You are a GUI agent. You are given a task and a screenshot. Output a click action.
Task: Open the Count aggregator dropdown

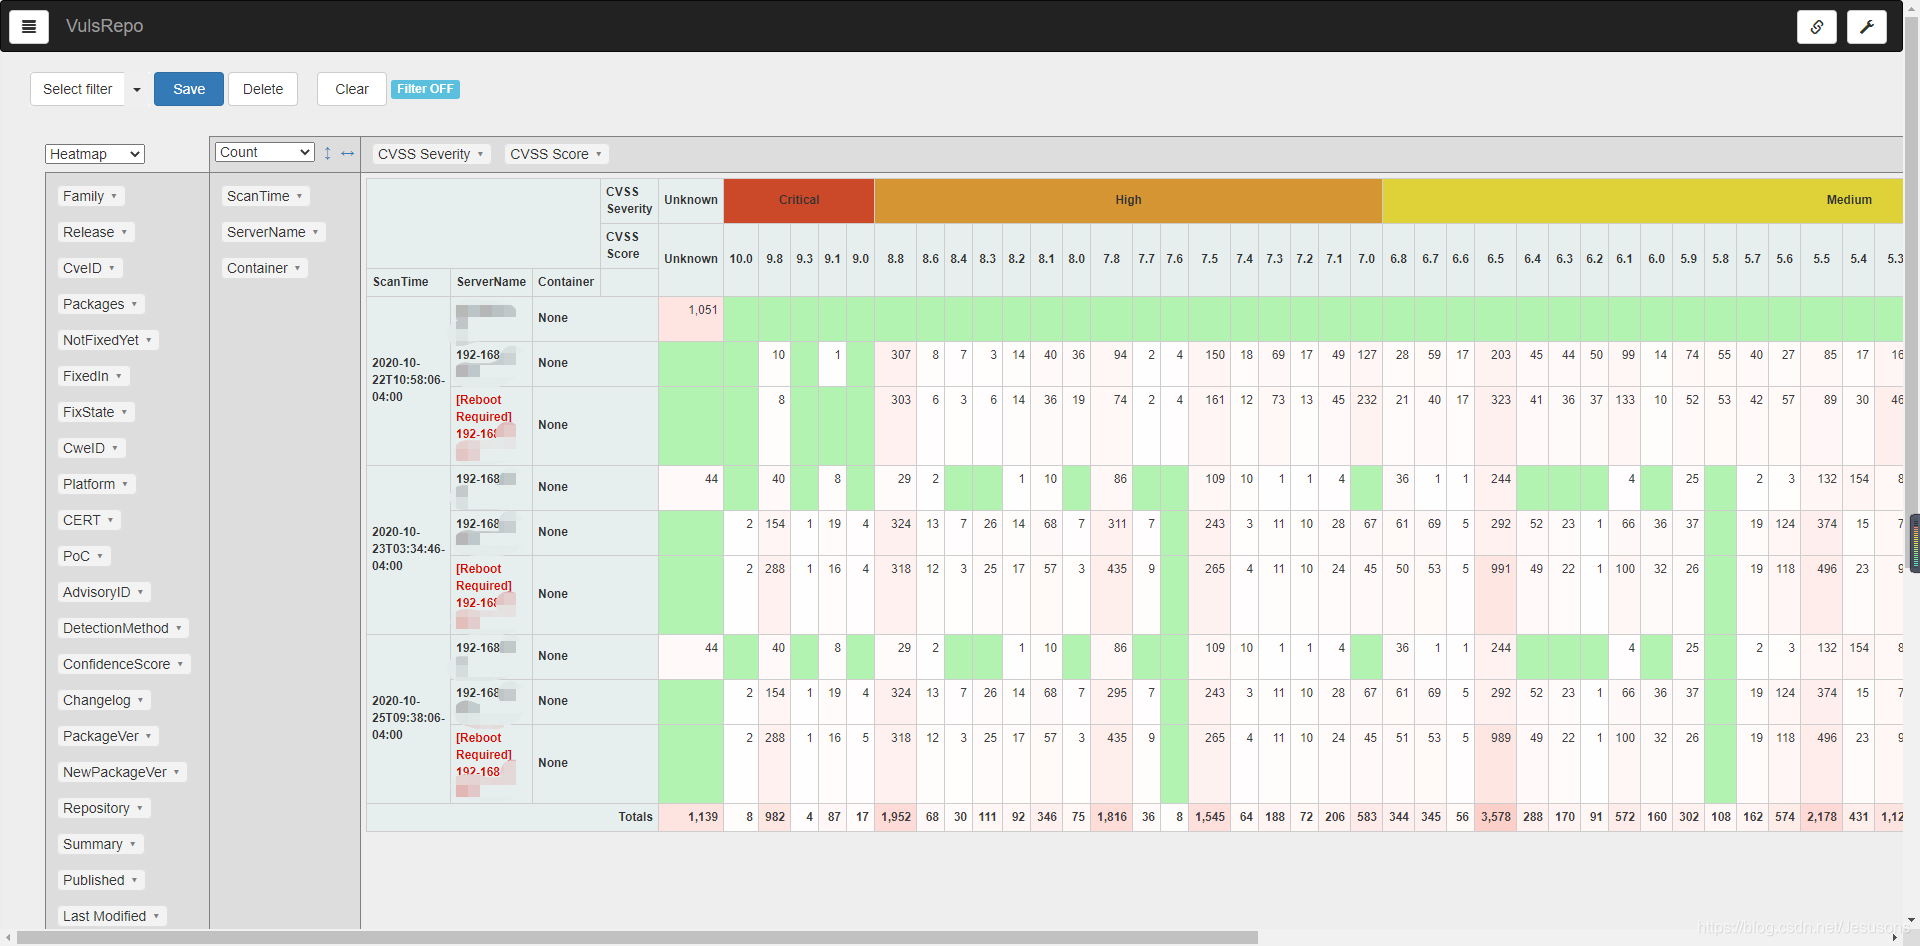pyautogui.click(x=265, y=152)
